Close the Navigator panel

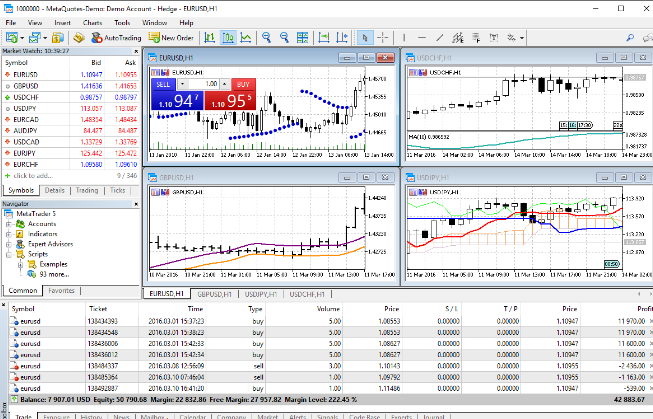138,203
